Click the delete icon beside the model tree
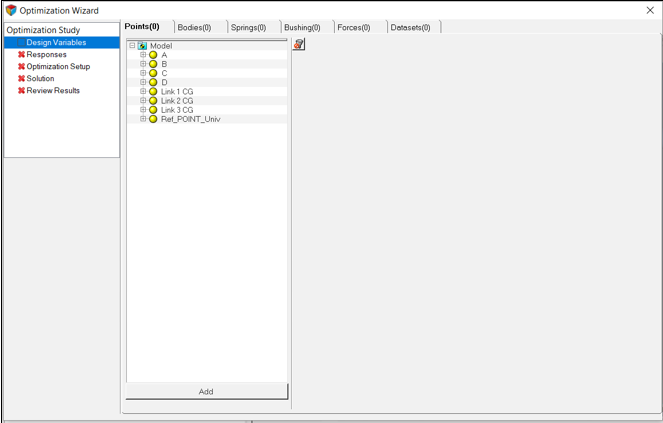 click(299, 45)
